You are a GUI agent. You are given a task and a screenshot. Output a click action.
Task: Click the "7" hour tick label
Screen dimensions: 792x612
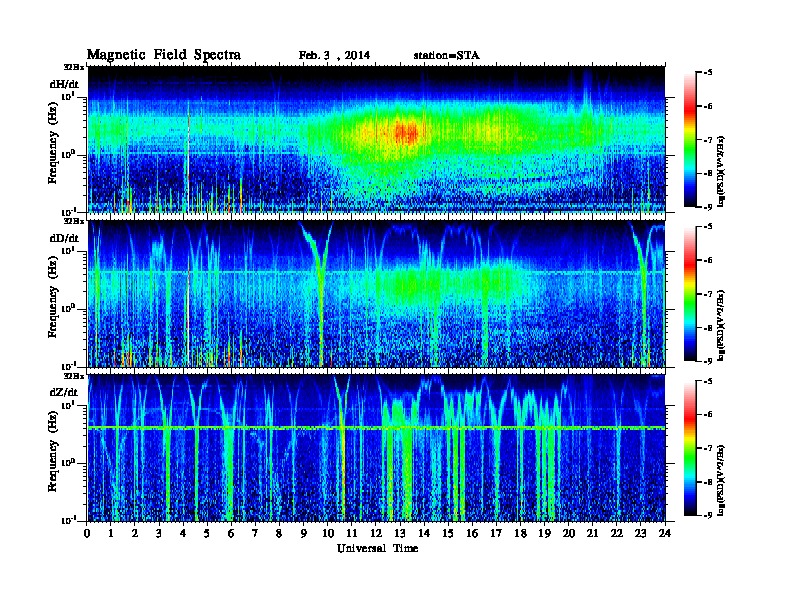point(255,533)
